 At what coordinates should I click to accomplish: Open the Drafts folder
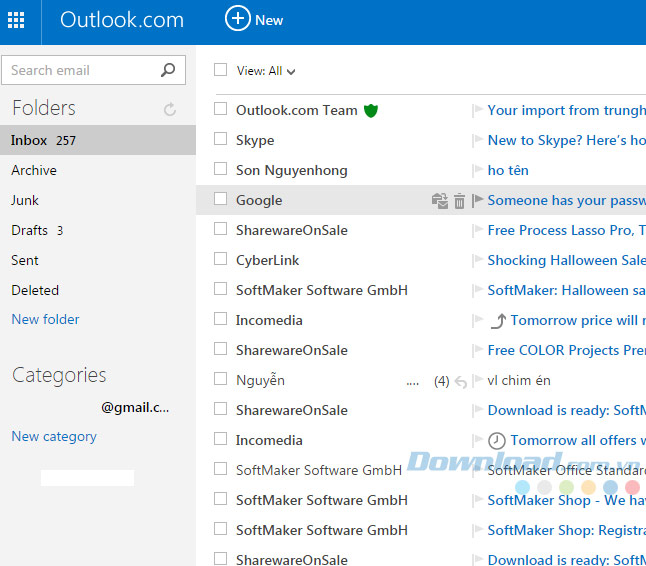(x=29, y=230)
